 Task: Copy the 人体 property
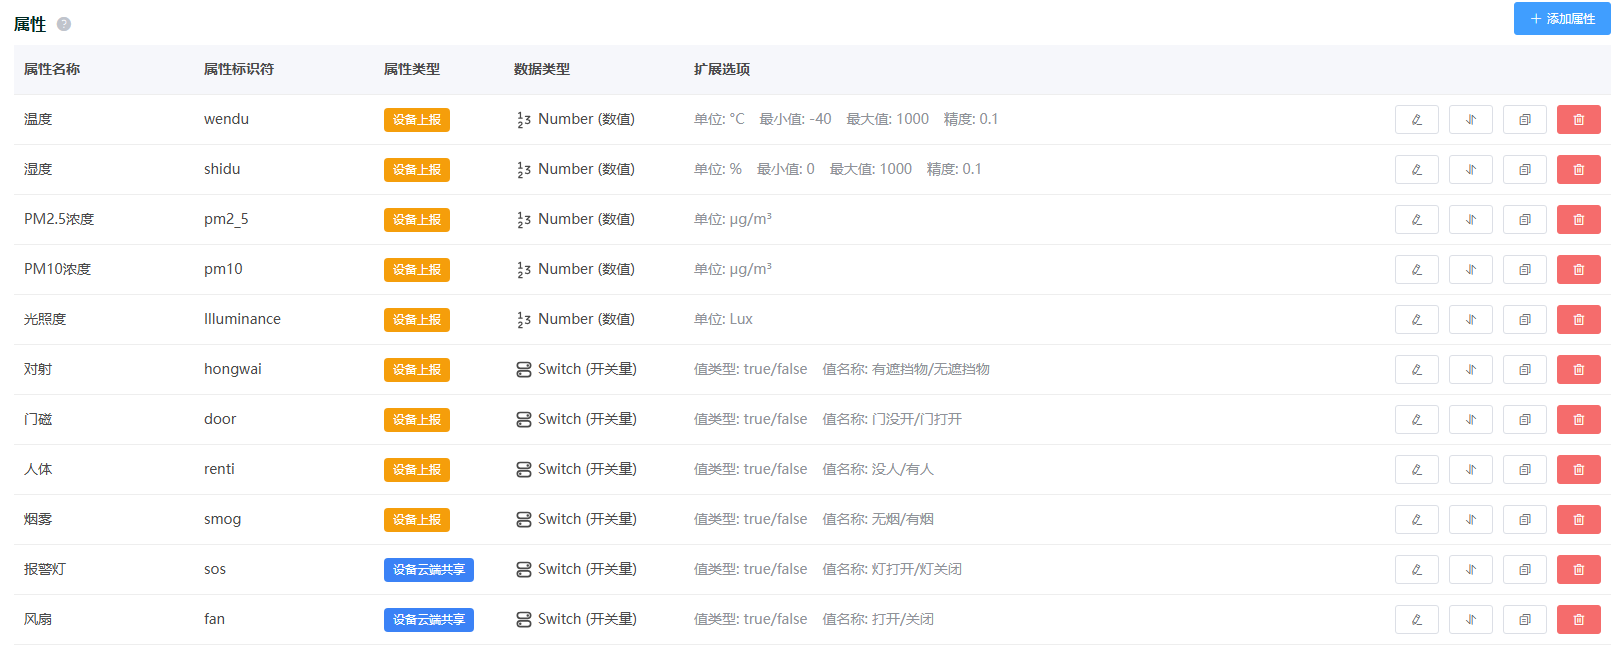point(1524,470)
